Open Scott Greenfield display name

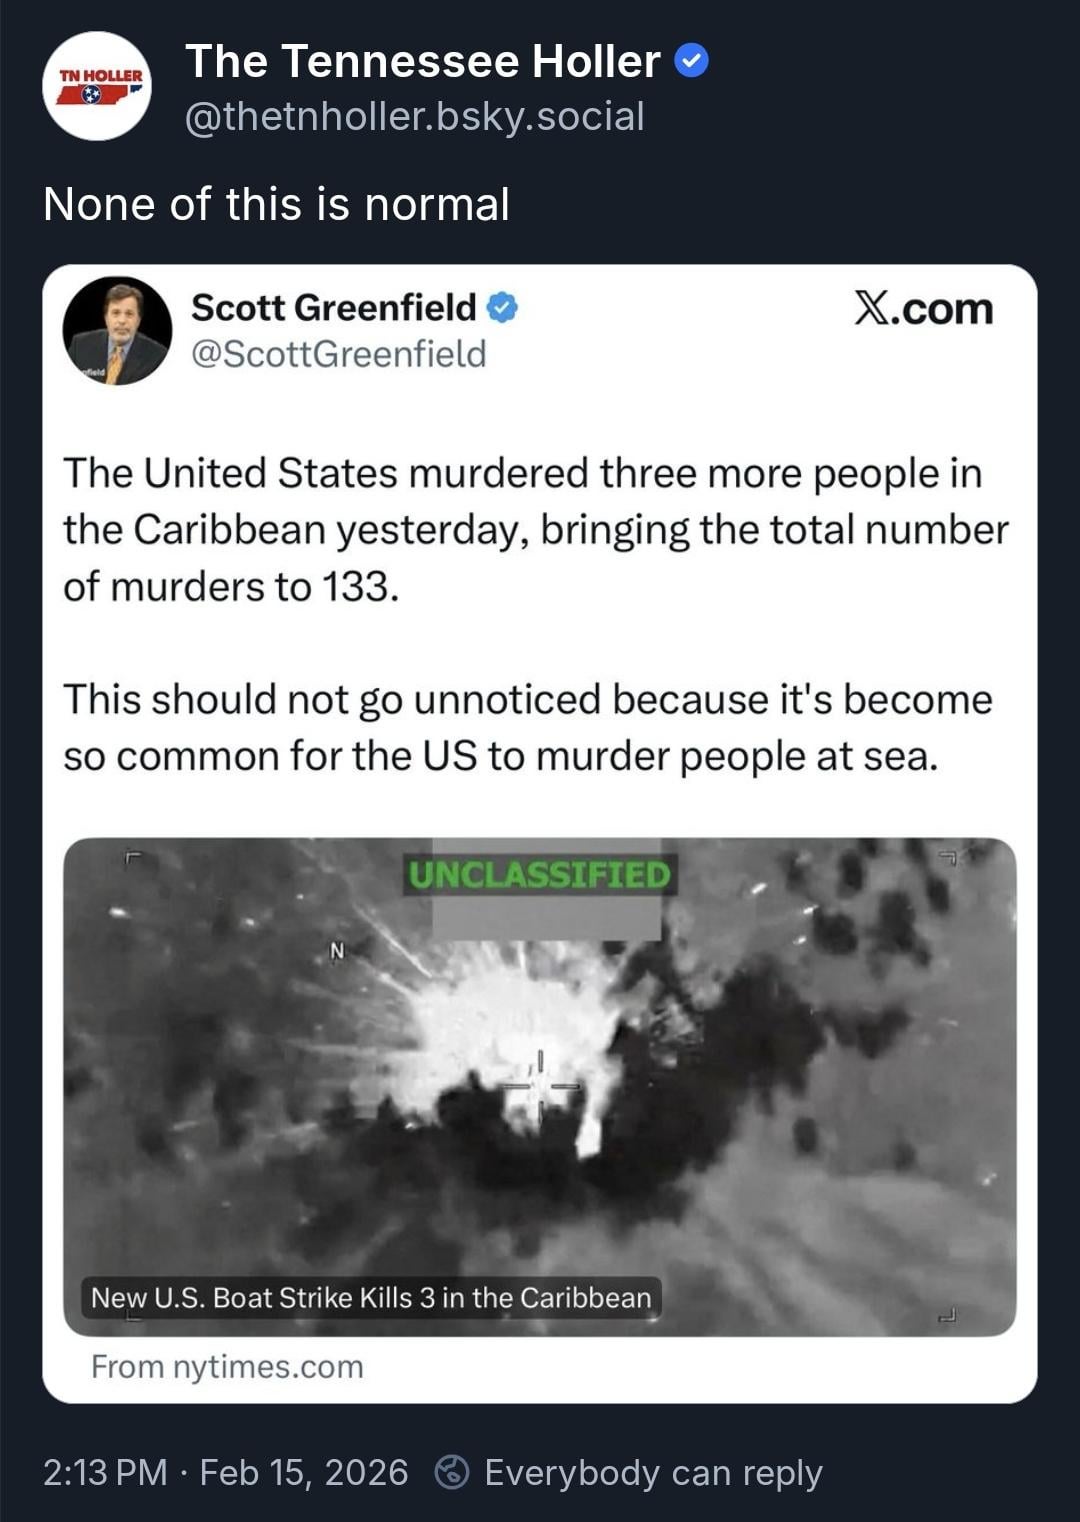click(334, 308)
